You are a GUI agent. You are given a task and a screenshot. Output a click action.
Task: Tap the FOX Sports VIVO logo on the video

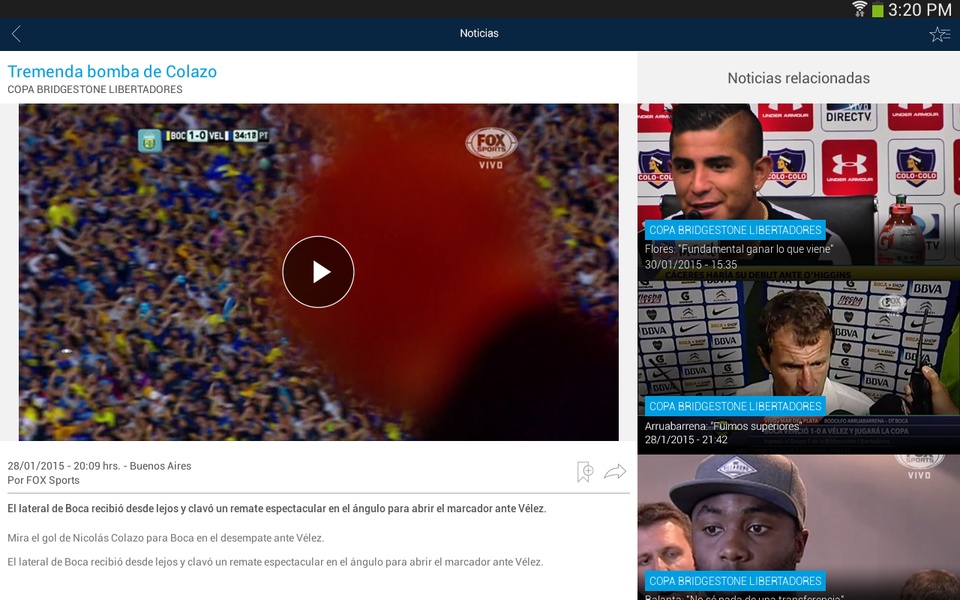[x=491, y=148]
